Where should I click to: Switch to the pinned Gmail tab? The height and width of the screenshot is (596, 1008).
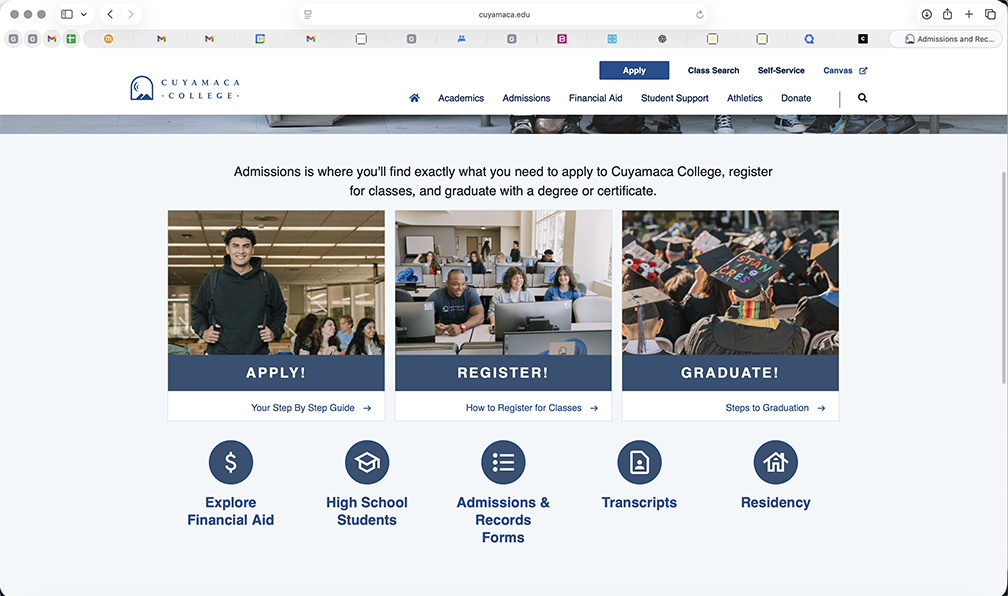(51, 39)
